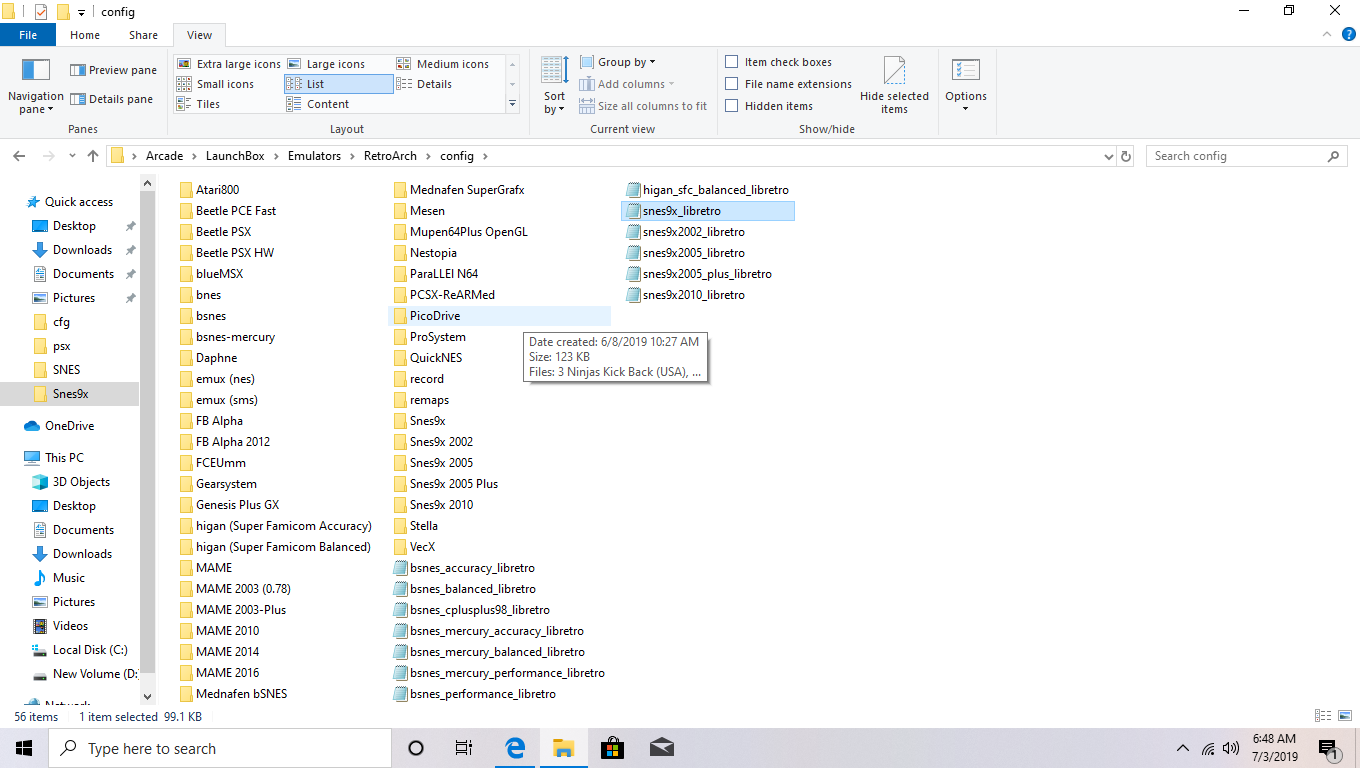Select OneDrive in navigation pane

pos(69,426)
